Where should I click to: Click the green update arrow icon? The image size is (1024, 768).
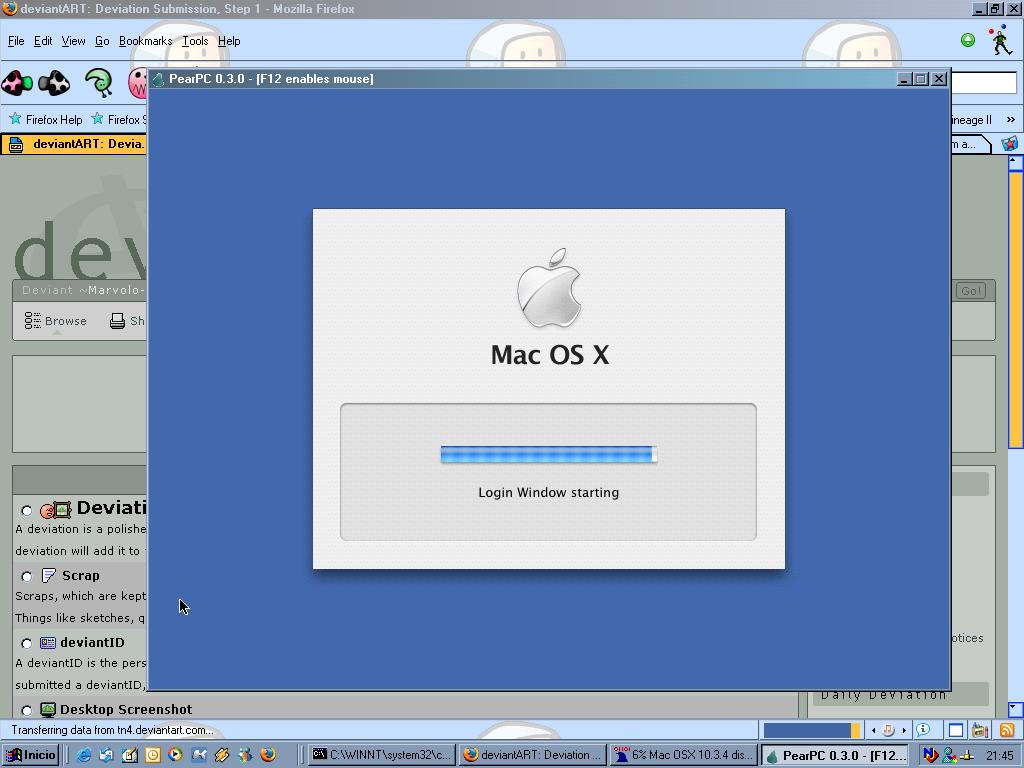click(968, 40)
